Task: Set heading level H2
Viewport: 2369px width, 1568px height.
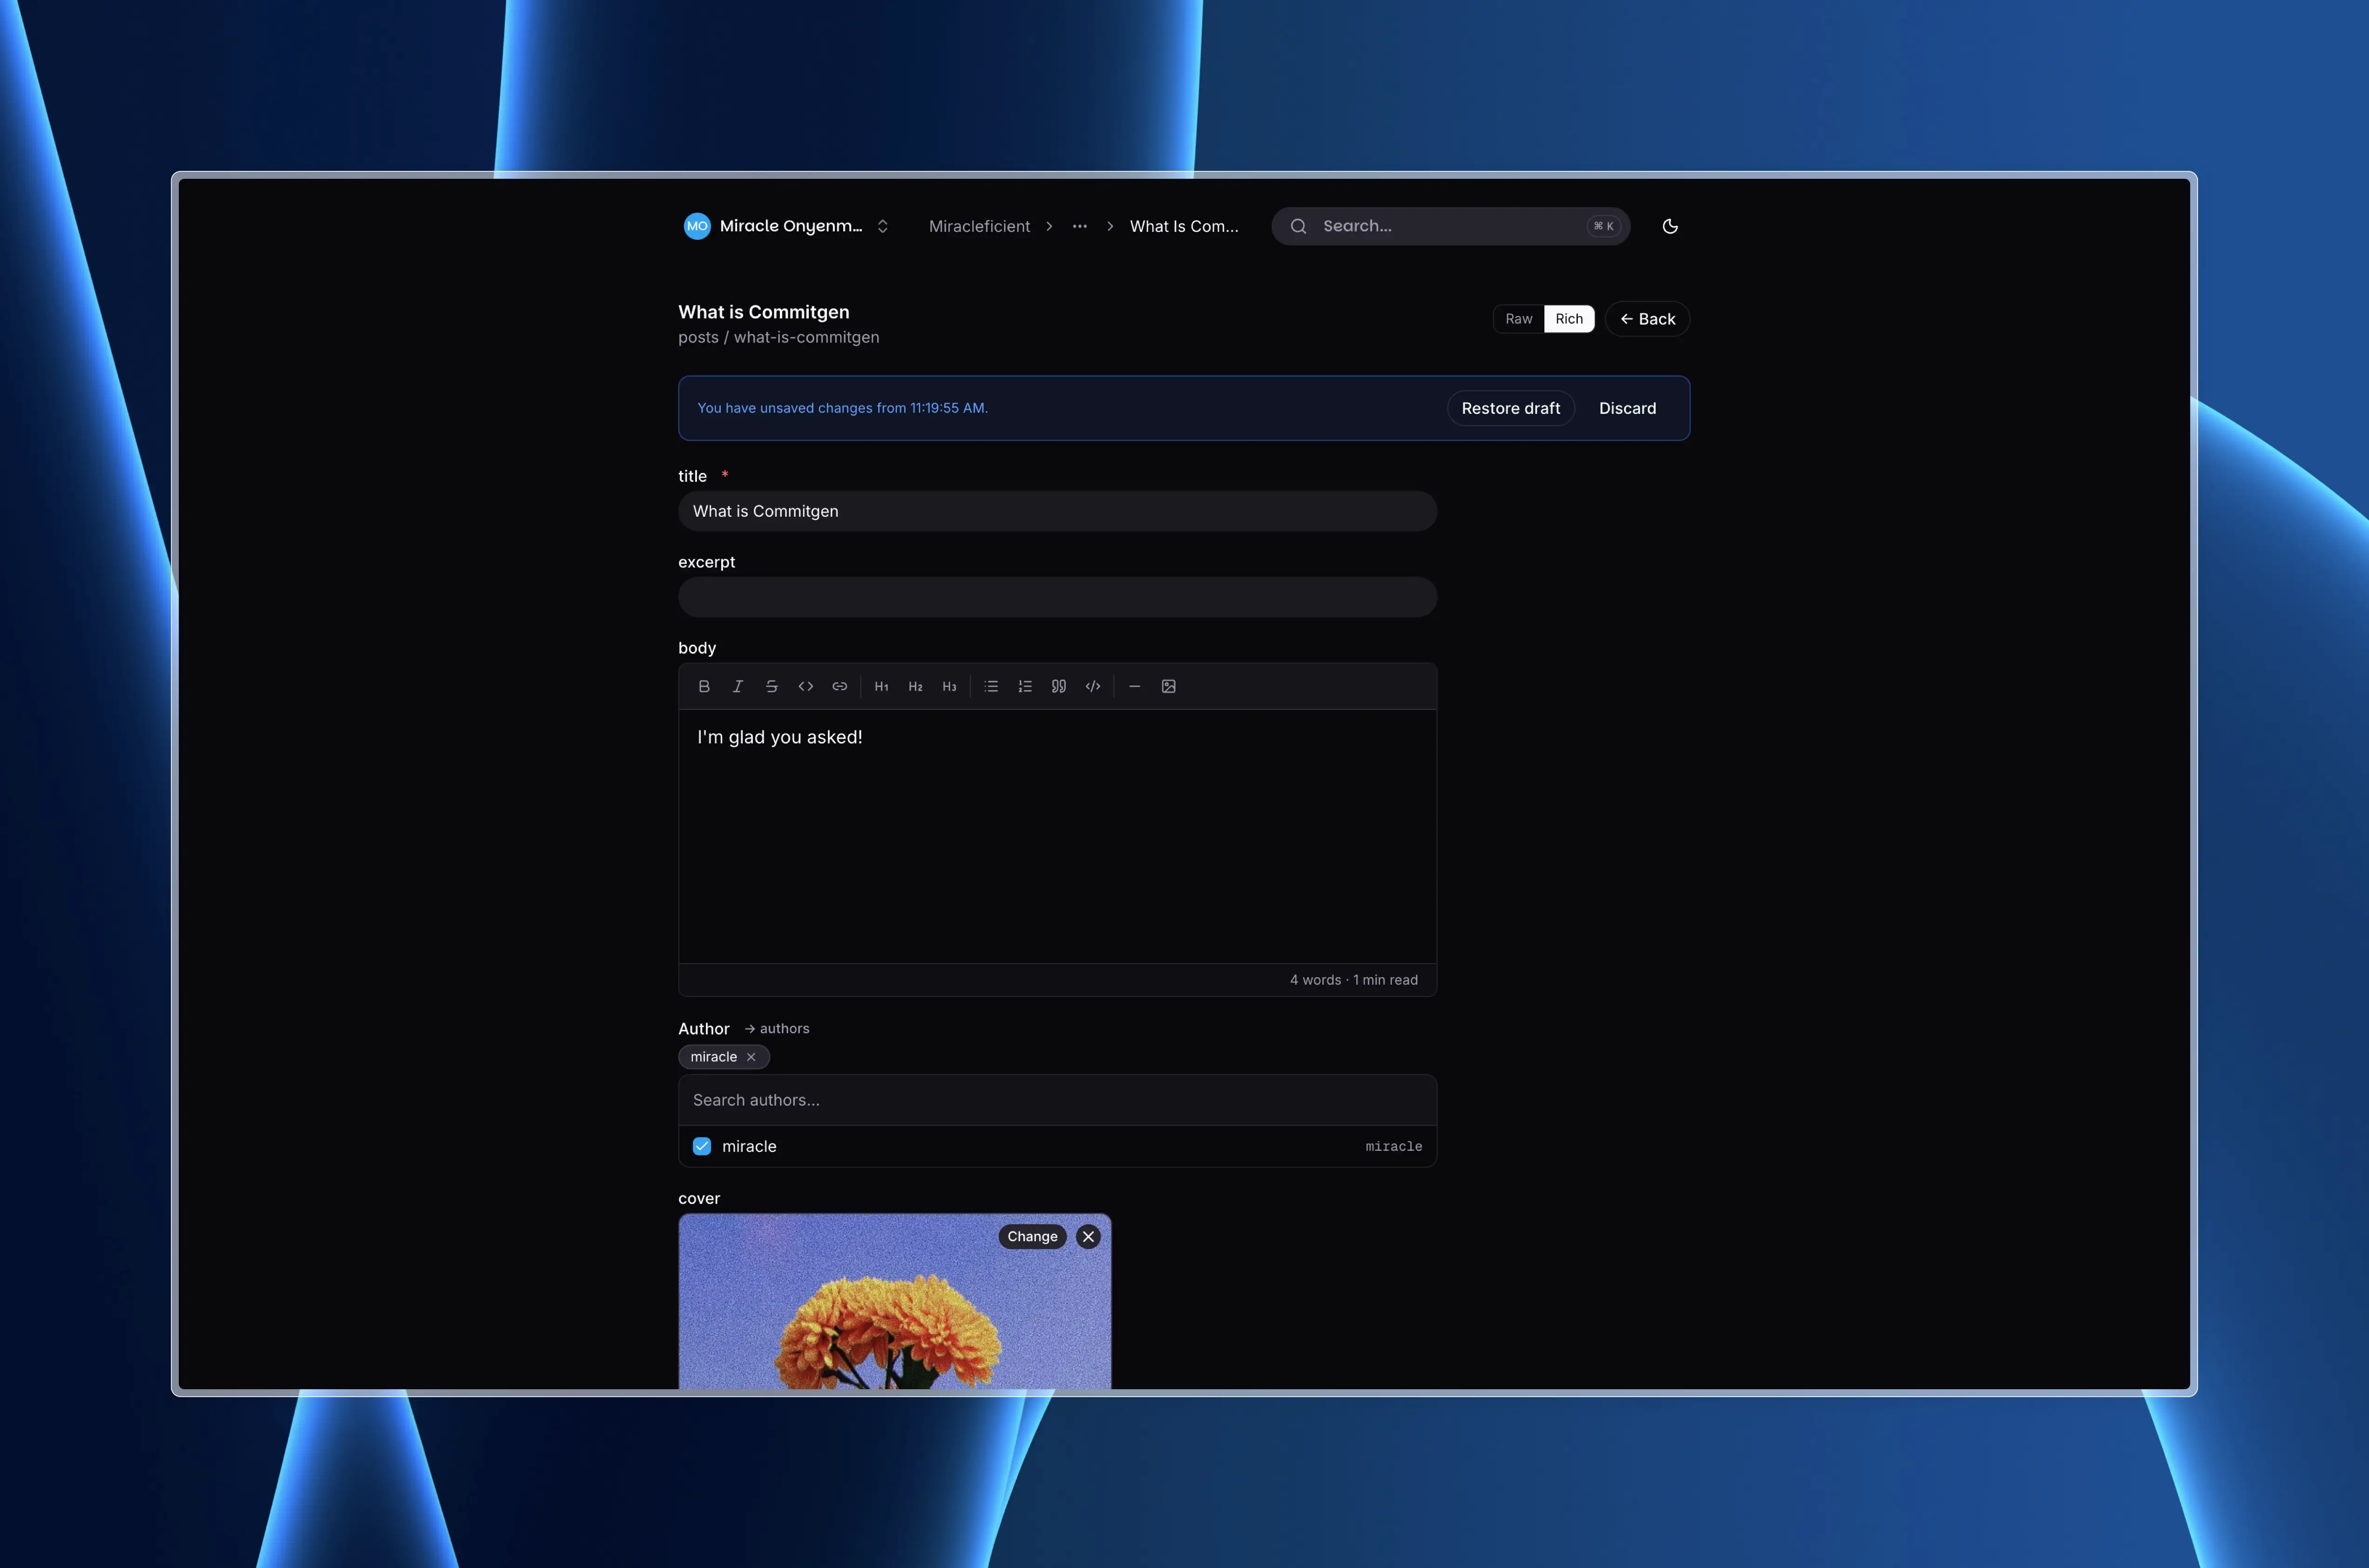Action: click(x=915, y=686)
